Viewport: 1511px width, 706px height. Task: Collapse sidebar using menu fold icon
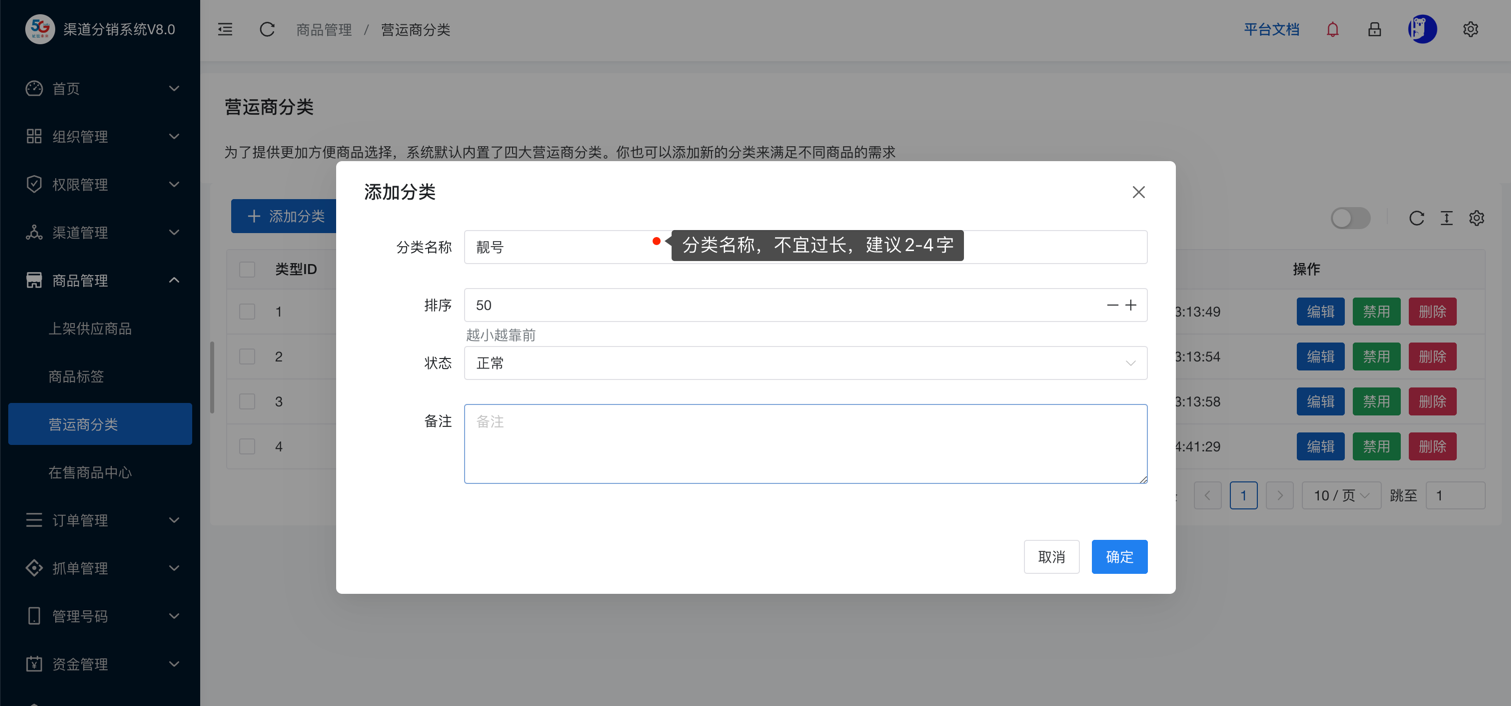tap(225, 30)
